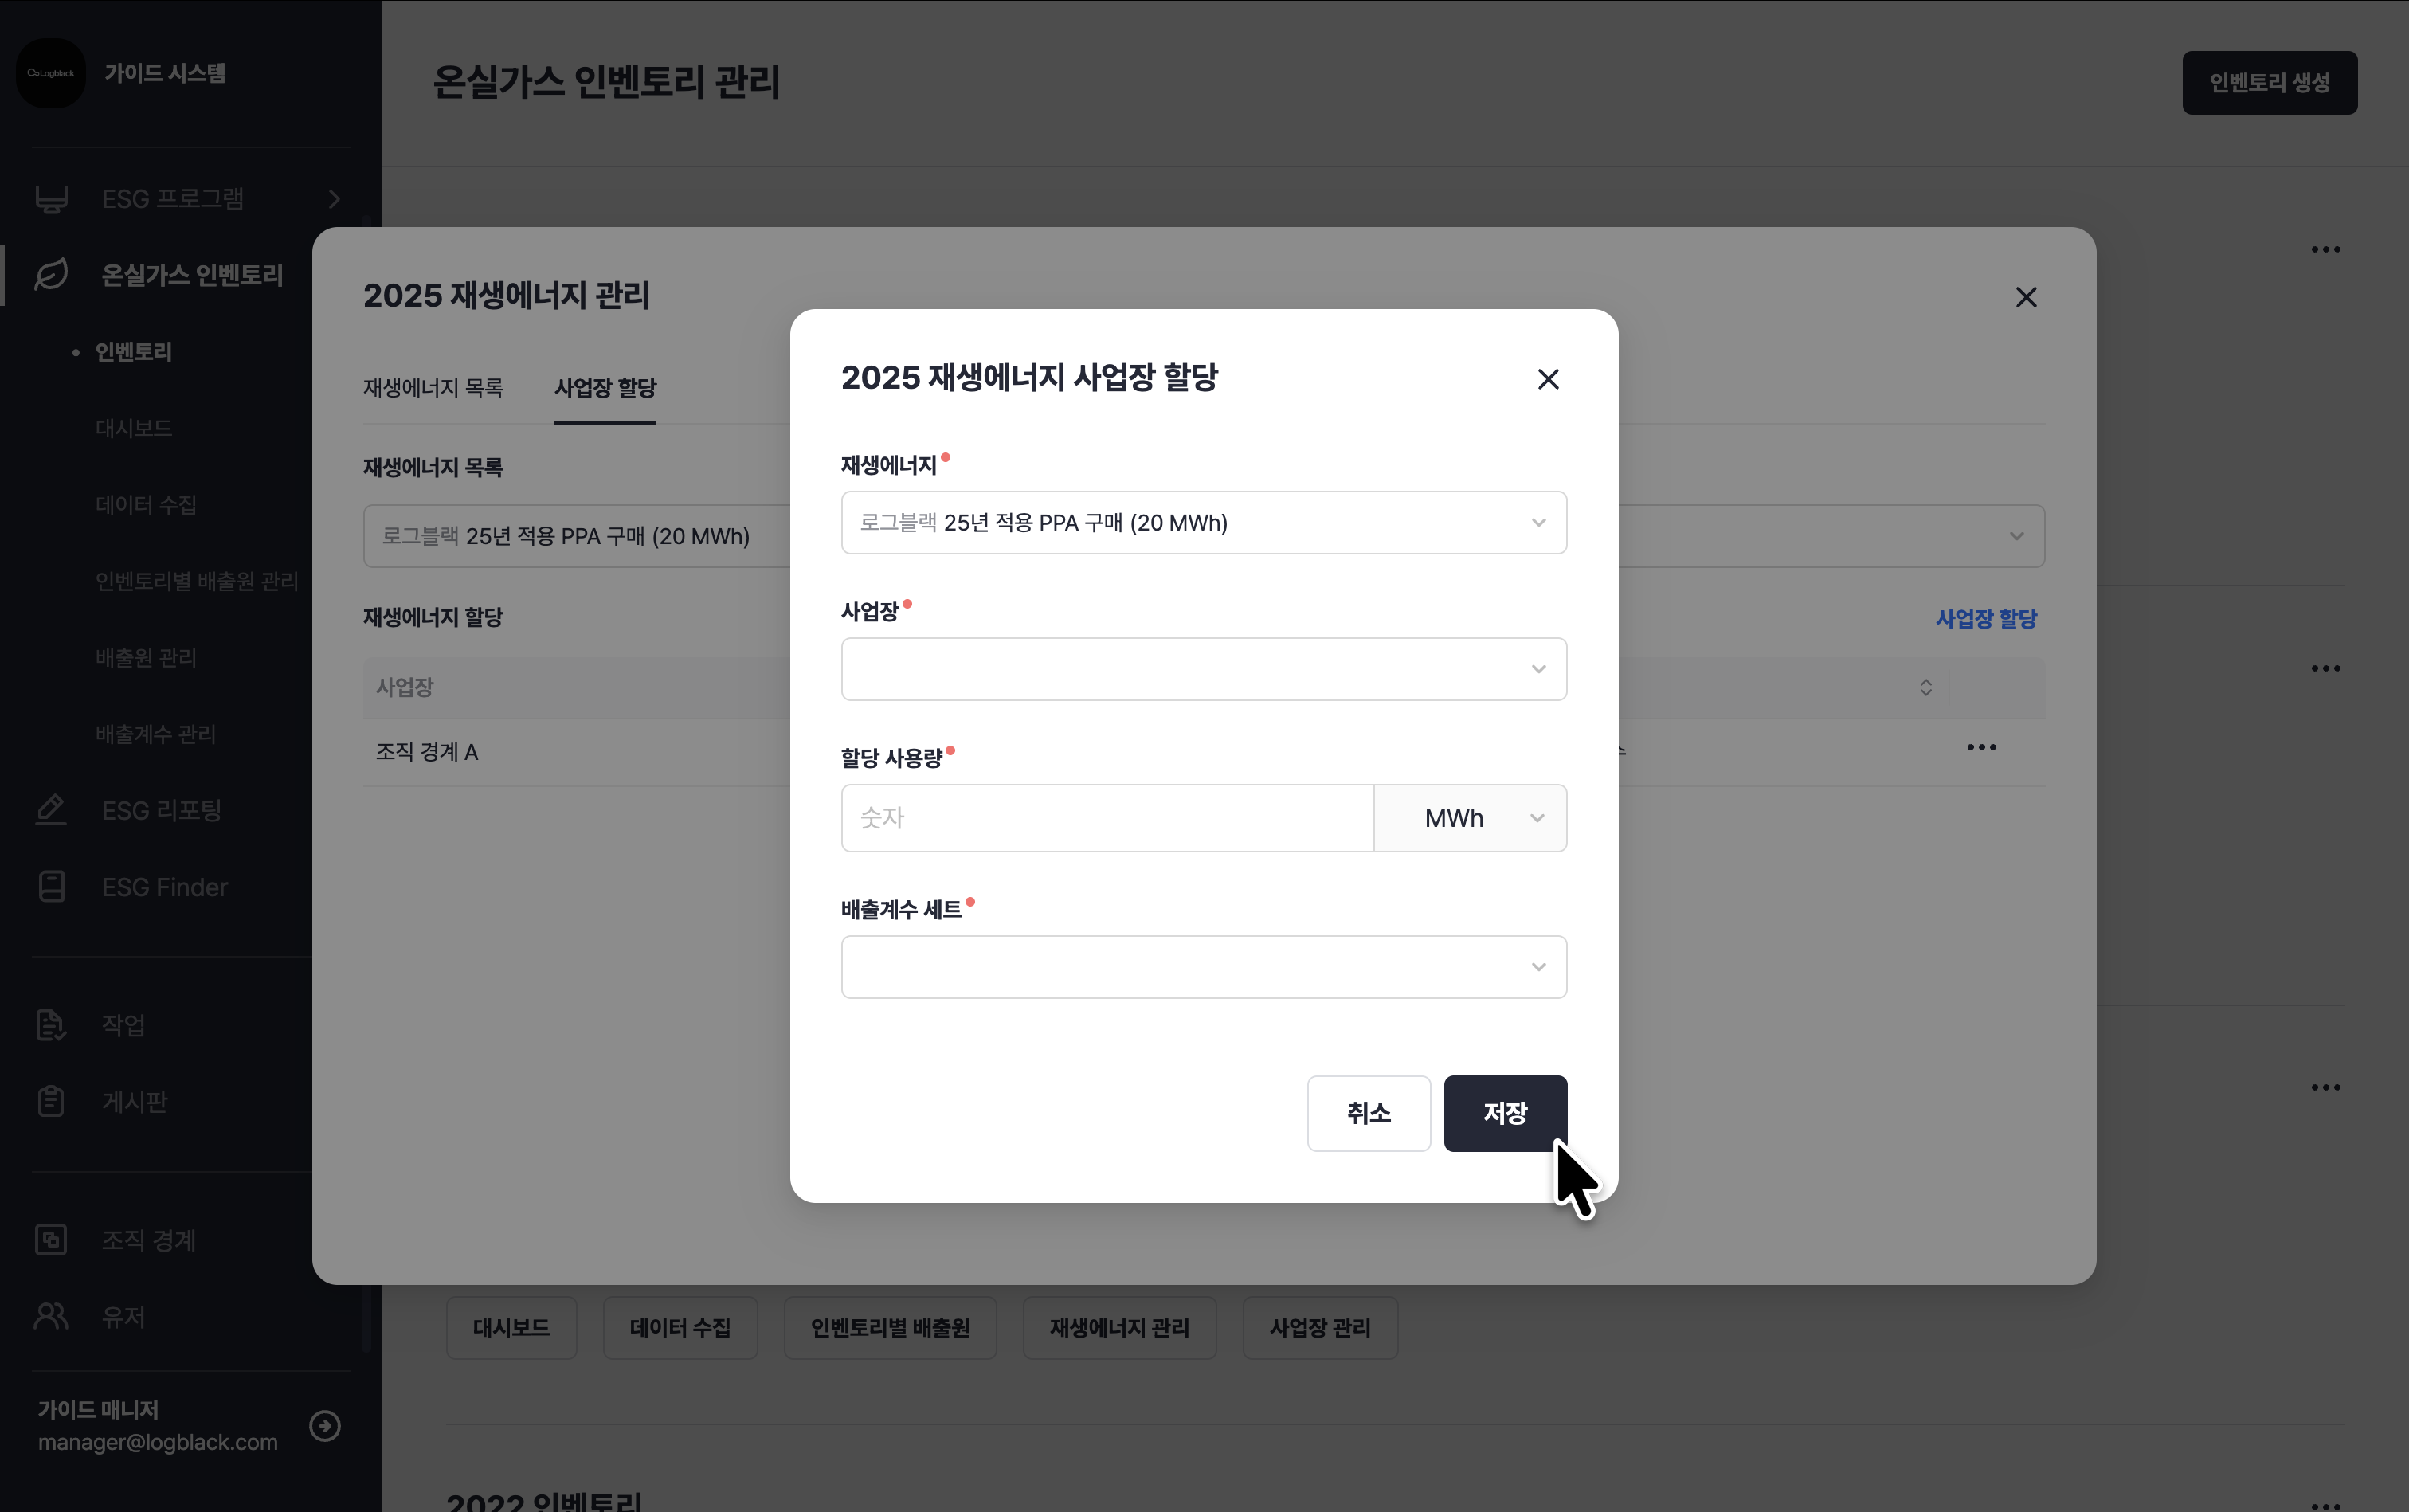Expand the 배출계수 세트 dropdown

1203,967
